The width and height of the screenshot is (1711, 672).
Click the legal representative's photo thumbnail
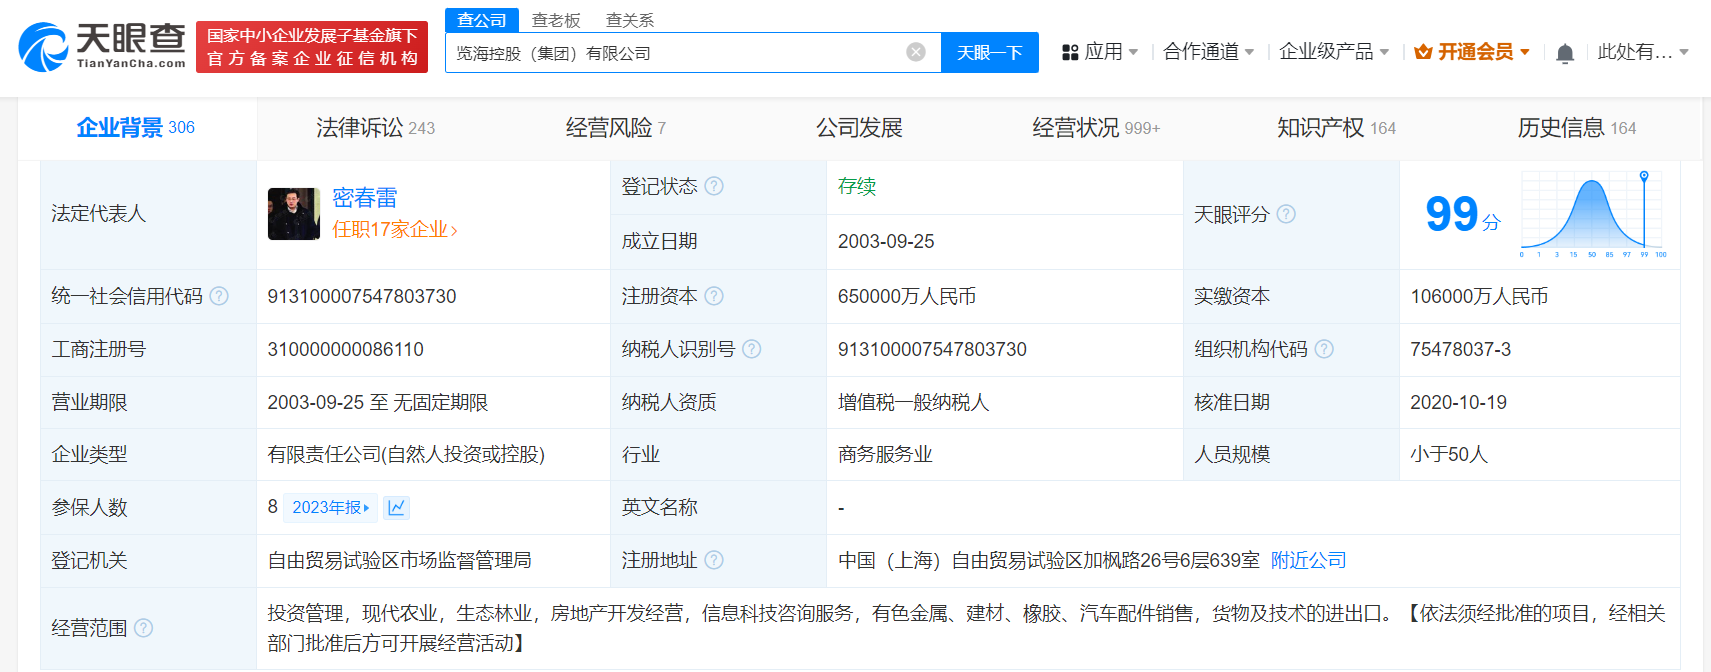[293, 214]
